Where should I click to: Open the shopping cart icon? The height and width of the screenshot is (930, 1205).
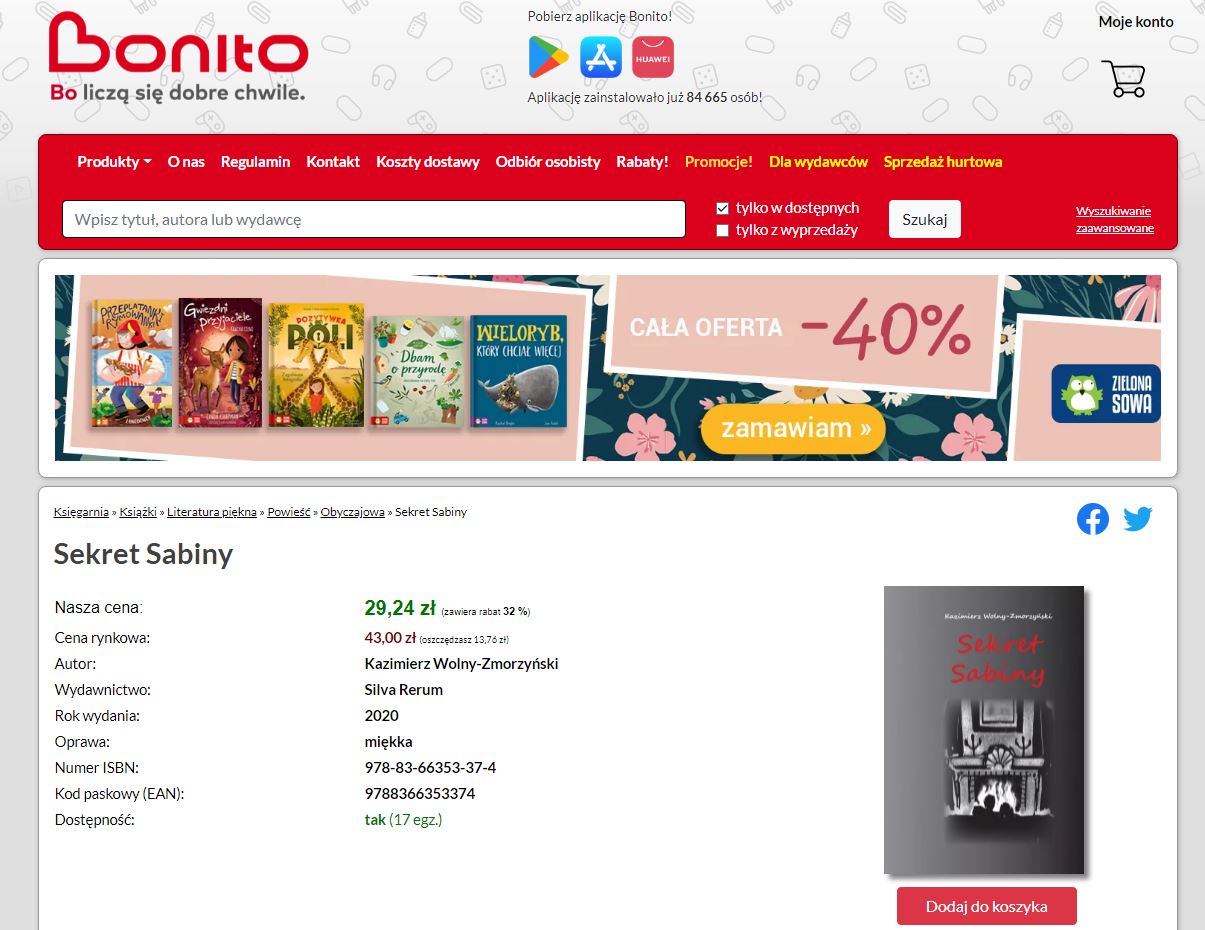tap(1123, 79)
